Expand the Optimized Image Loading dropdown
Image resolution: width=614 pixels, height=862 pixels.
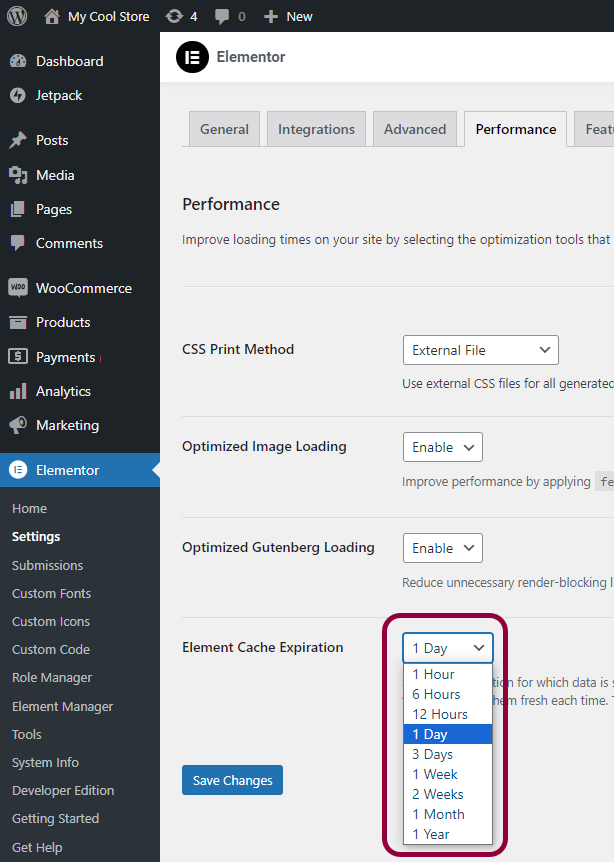[442, 447]
